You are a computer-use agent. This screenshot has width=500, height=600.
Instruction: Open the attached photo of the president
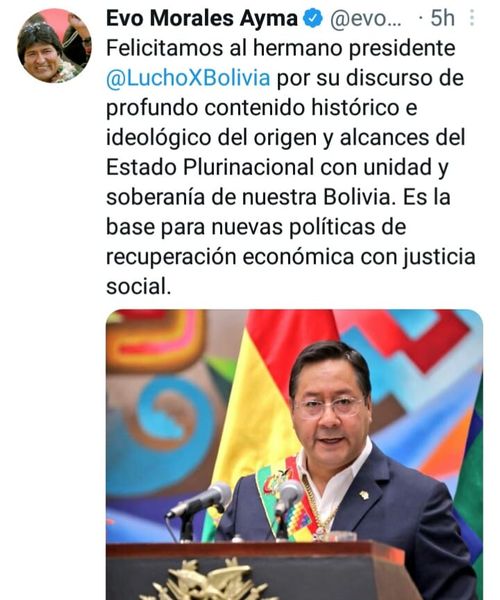294,455
